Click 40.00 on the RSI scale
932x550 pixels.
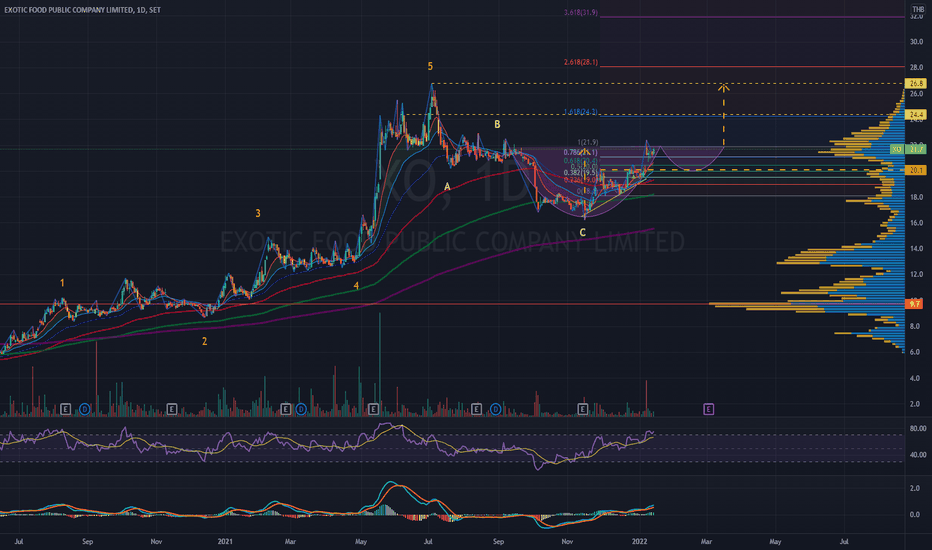pos(918,455)
